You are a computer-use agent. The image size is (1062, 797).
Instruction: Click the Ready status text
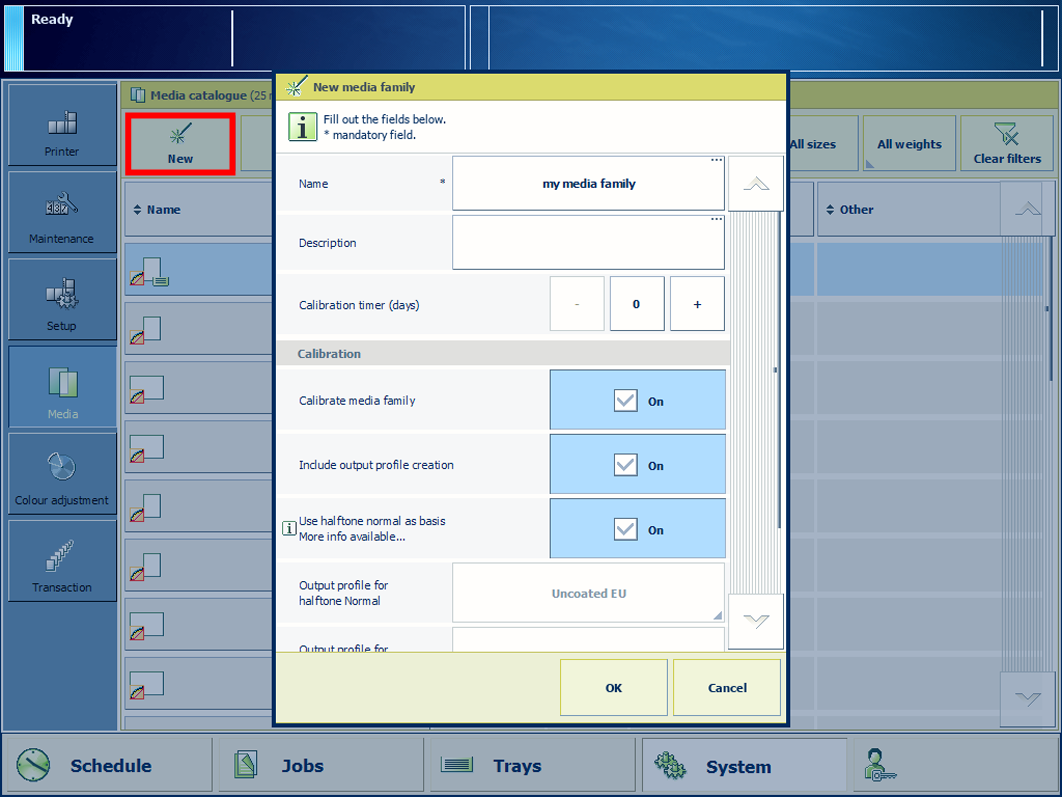(x=51, y=19)
